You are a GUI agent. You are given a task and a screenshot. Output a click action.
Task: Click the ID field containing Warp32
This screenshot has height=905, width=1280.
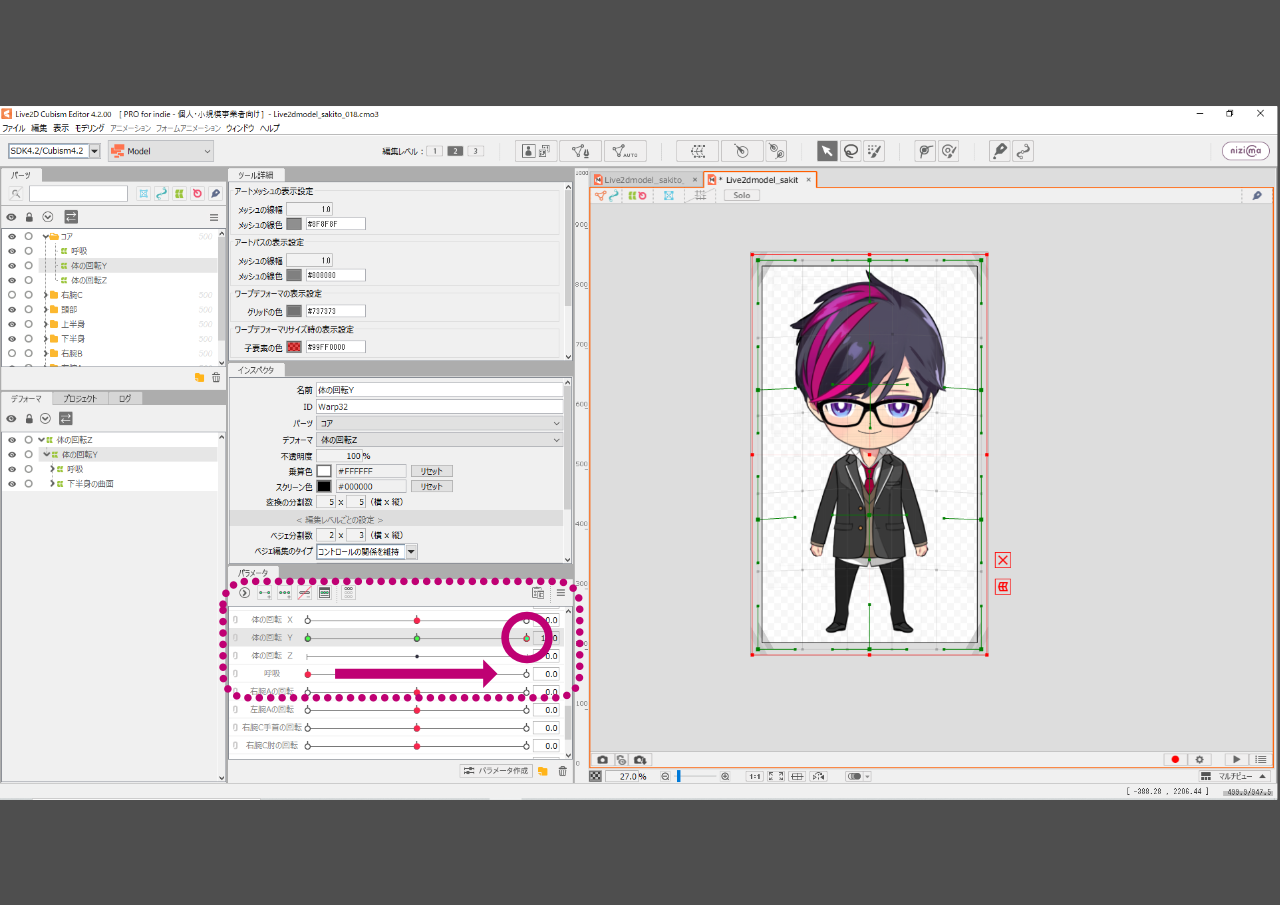439,407
